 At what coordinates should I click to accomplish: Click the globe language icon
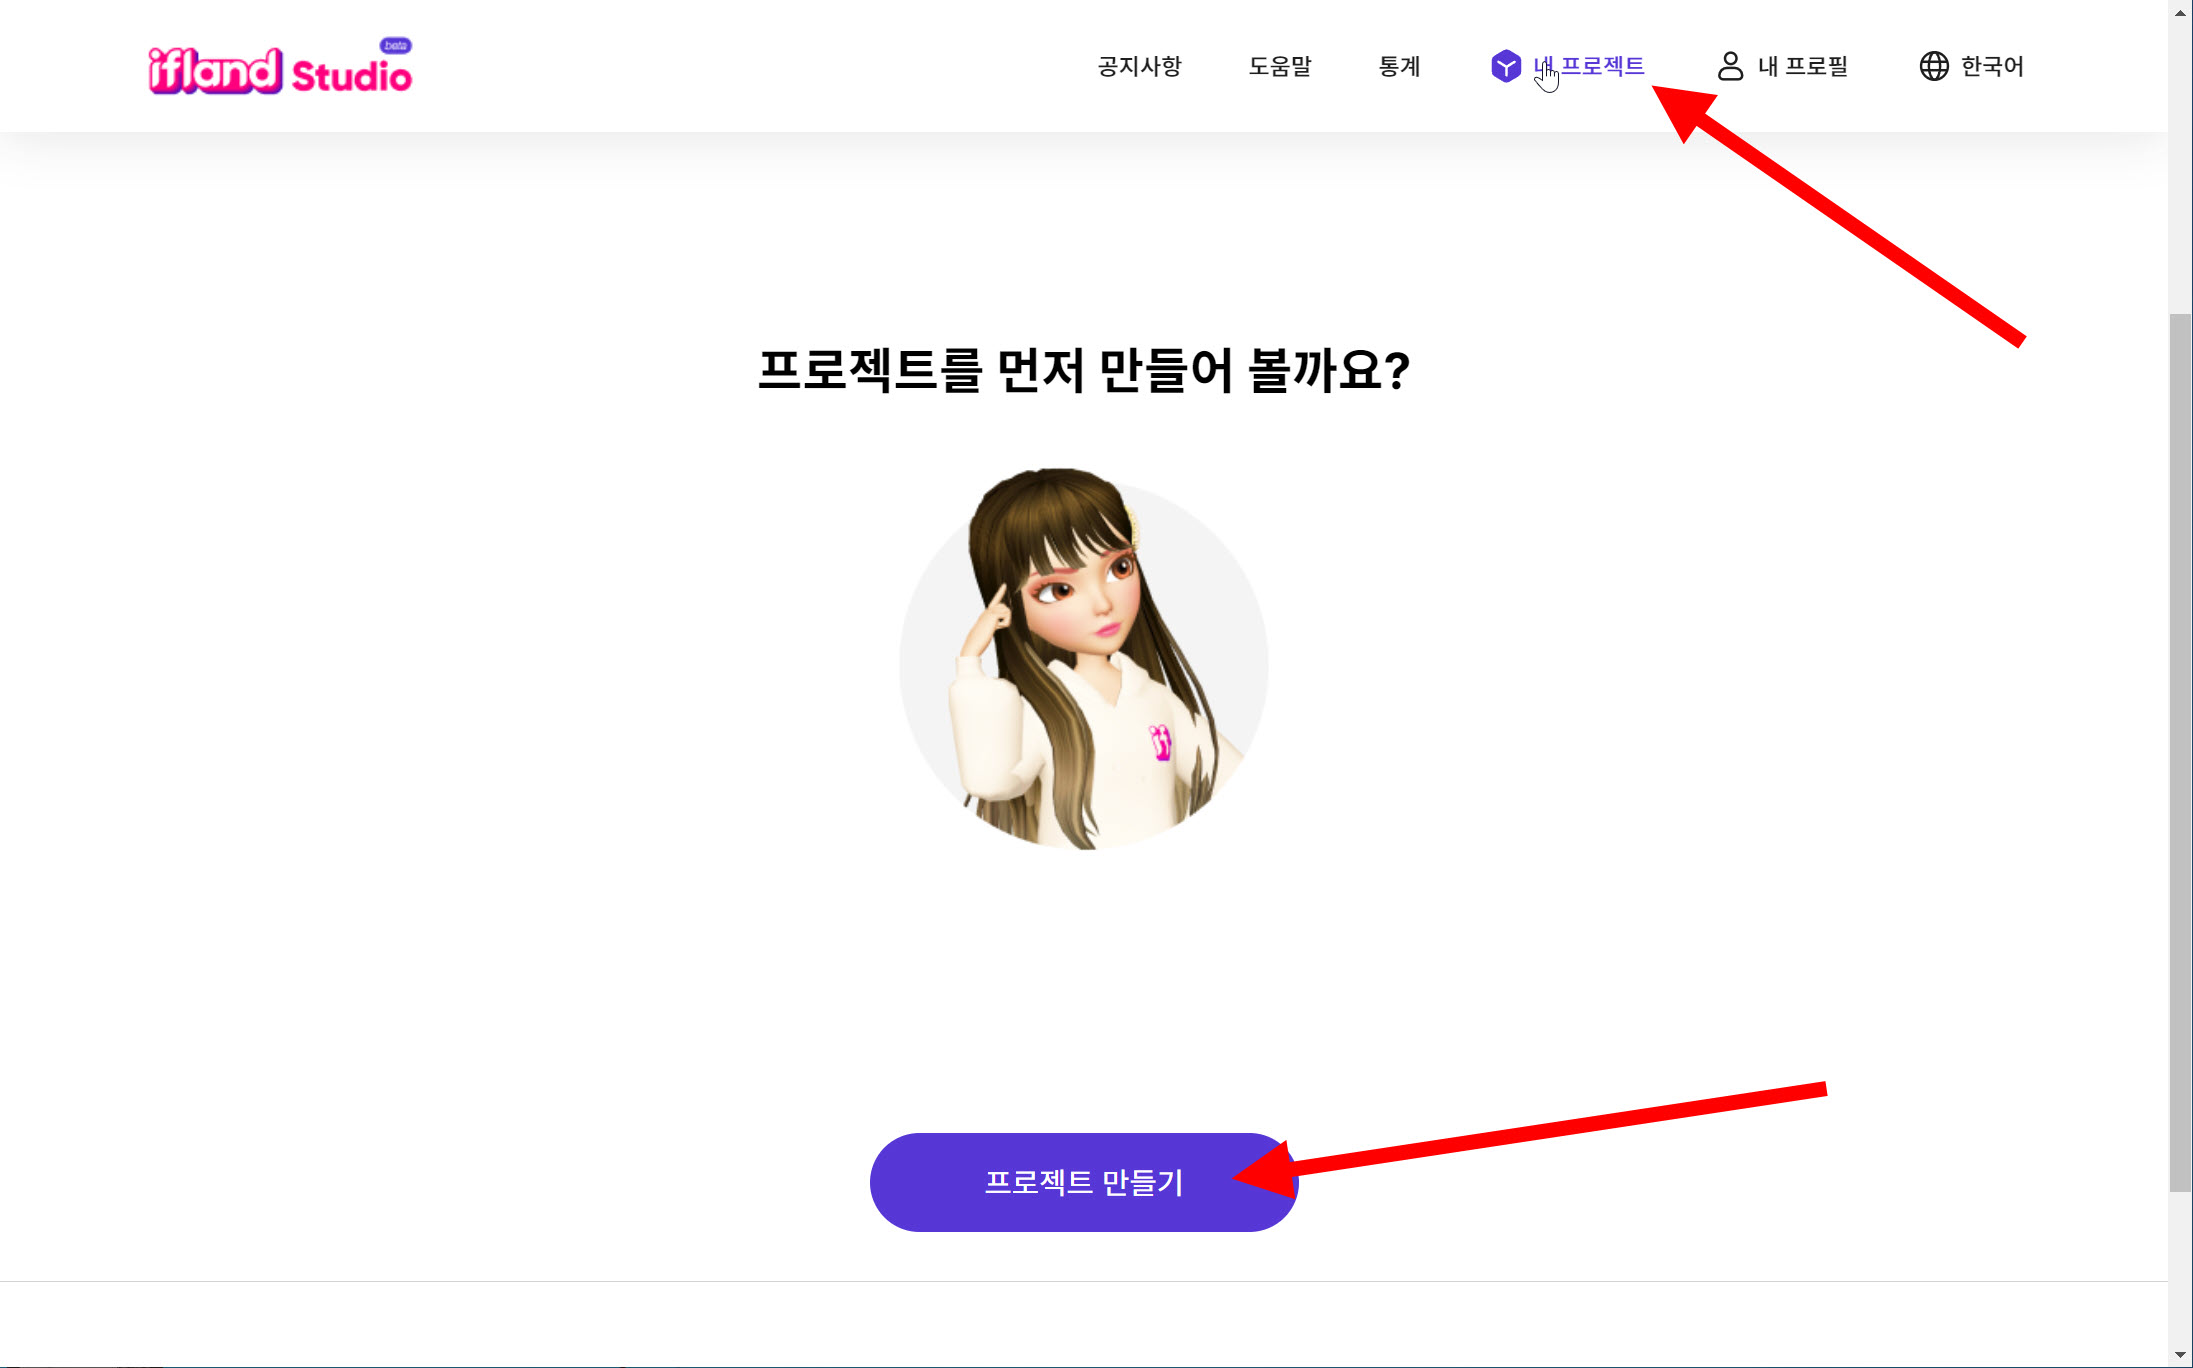coord(1934,66)
